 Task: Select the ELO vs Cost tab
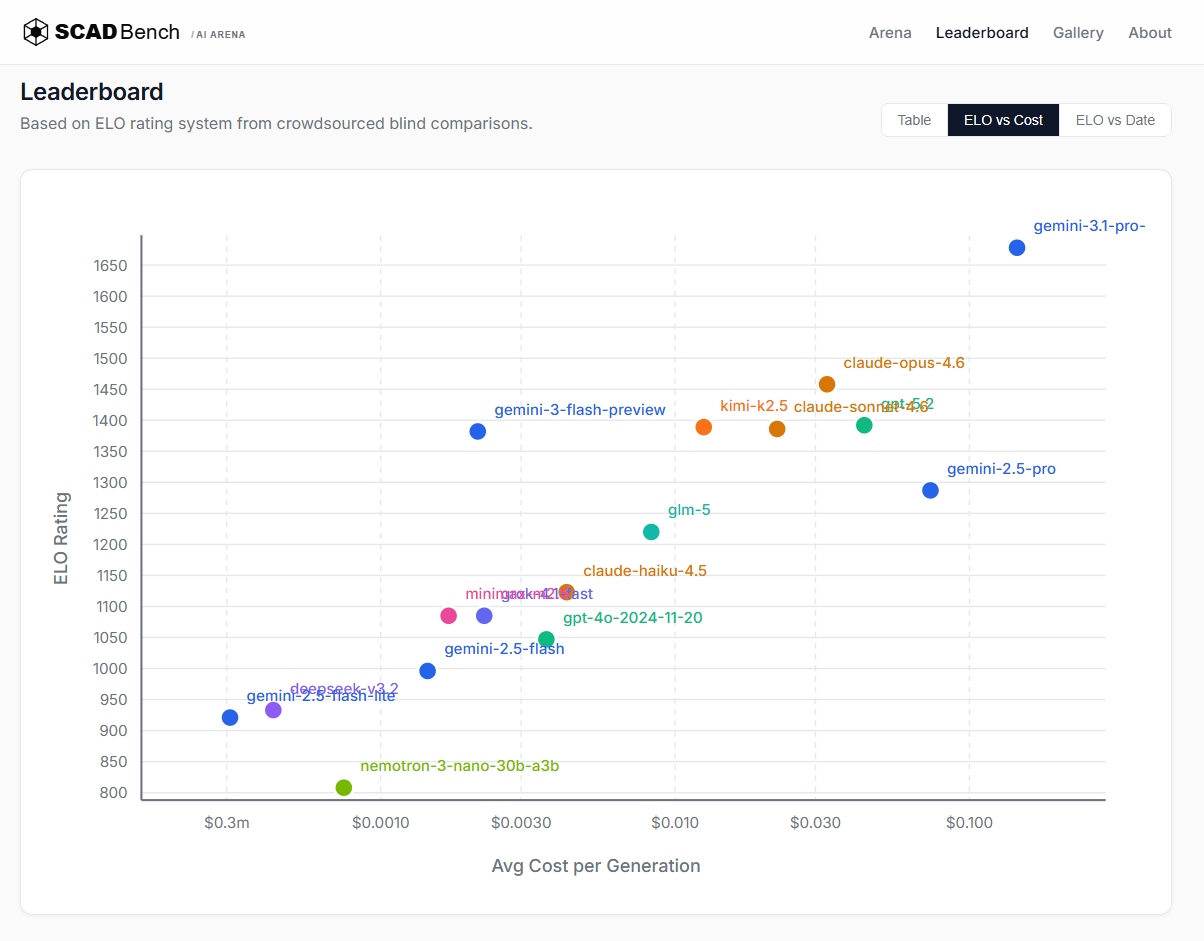pos(1003,120)
